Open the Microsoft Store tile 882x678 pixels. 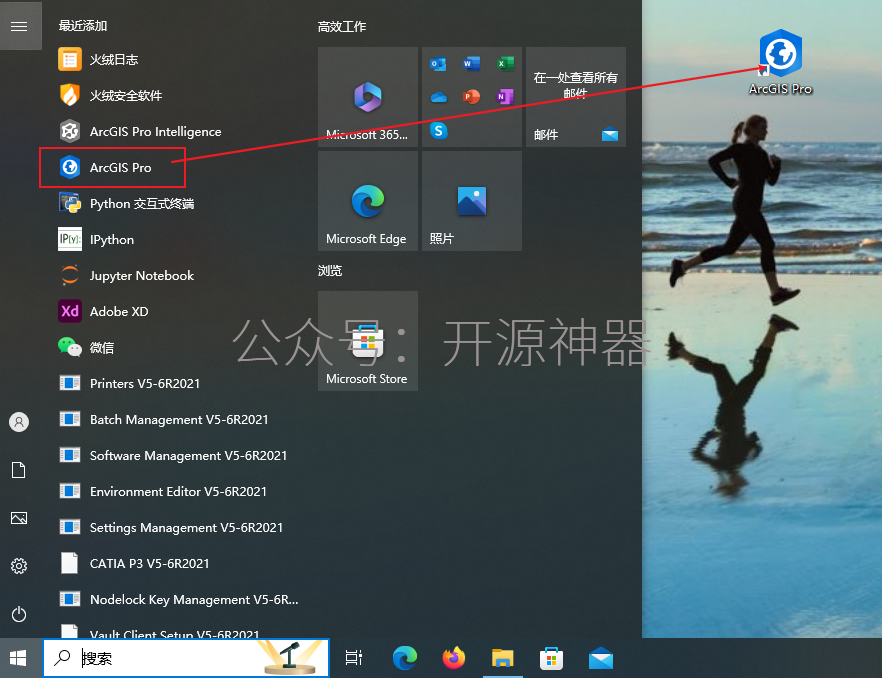coord(368,341)
